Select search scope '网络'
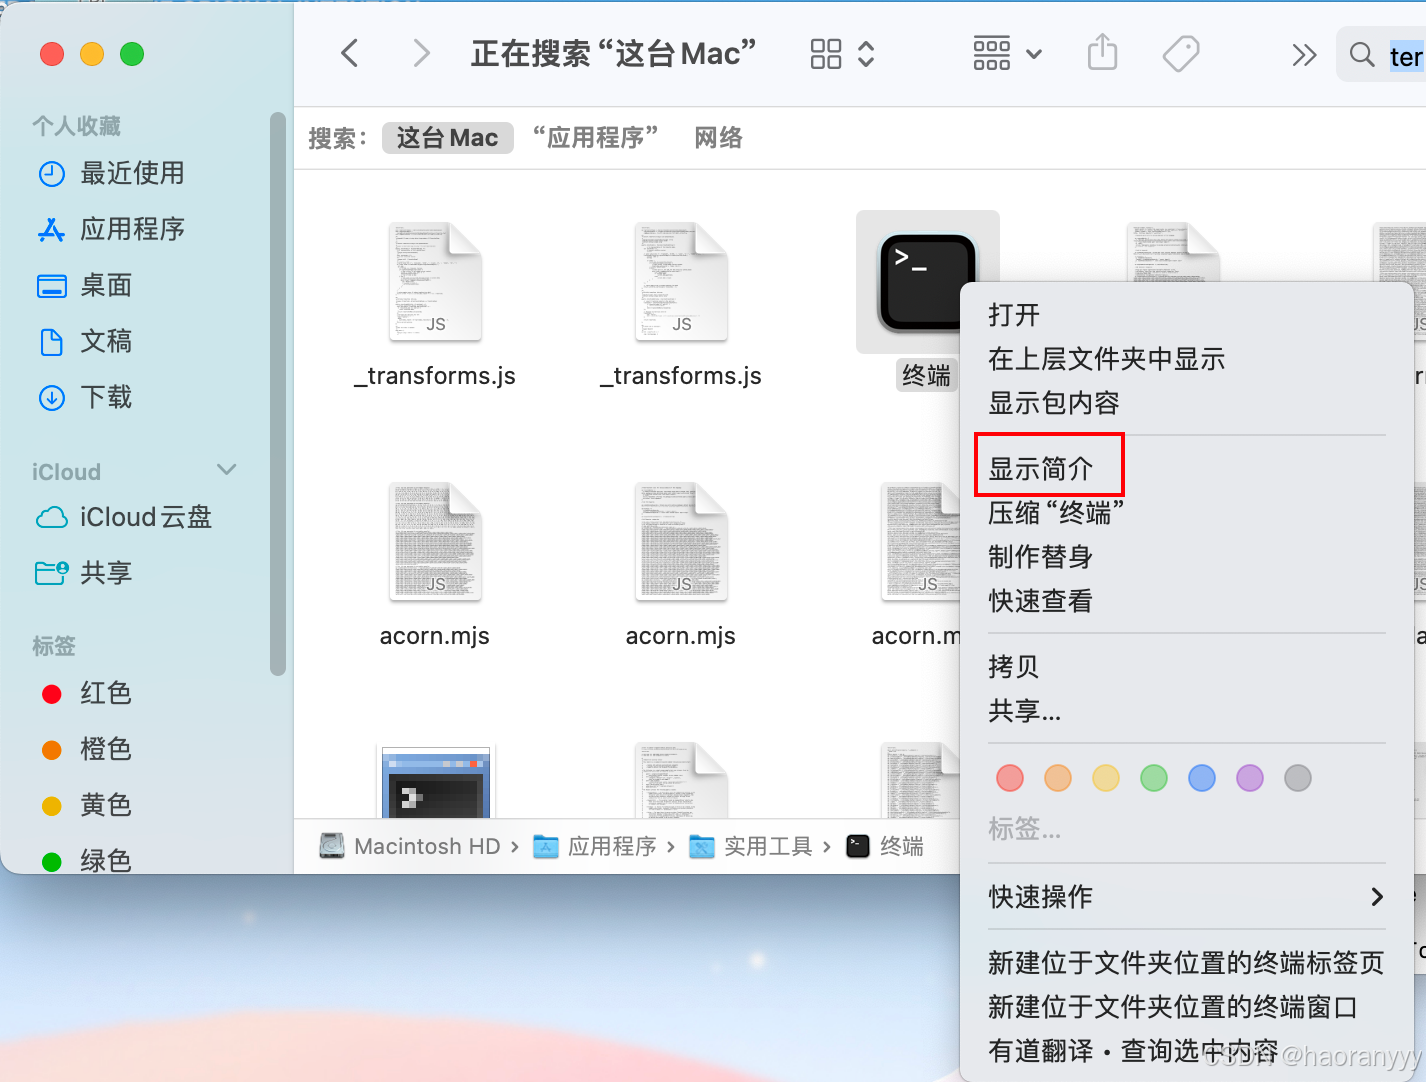 coord(719,138)
